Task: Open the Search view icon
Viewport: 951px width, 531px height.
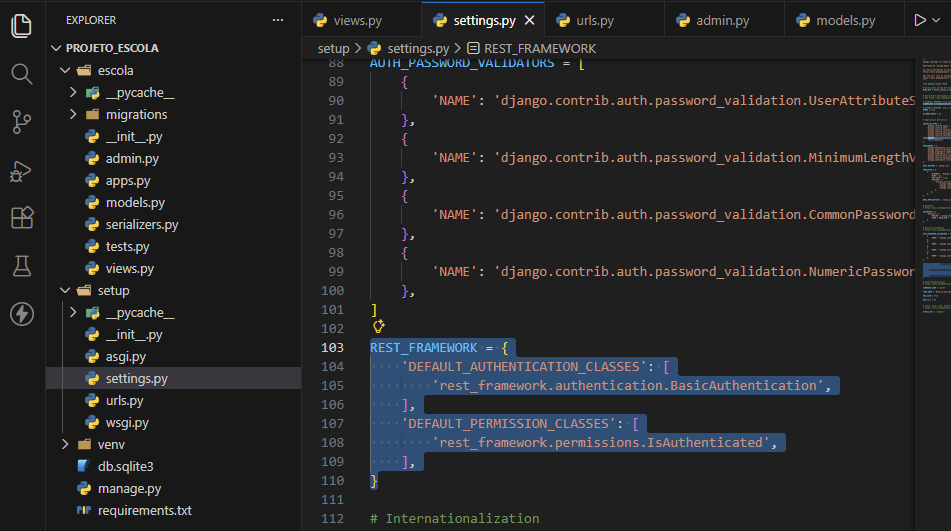Action: (22, 73)
